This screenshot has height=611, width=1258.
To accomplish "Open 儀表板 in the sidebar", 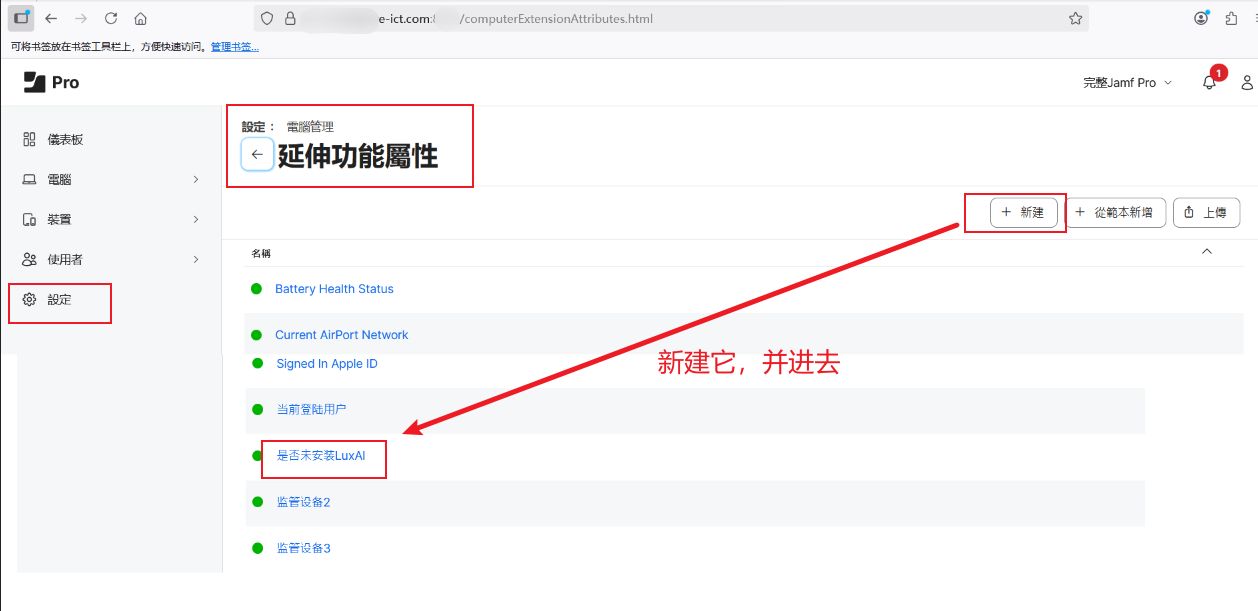I will point(65,140).
